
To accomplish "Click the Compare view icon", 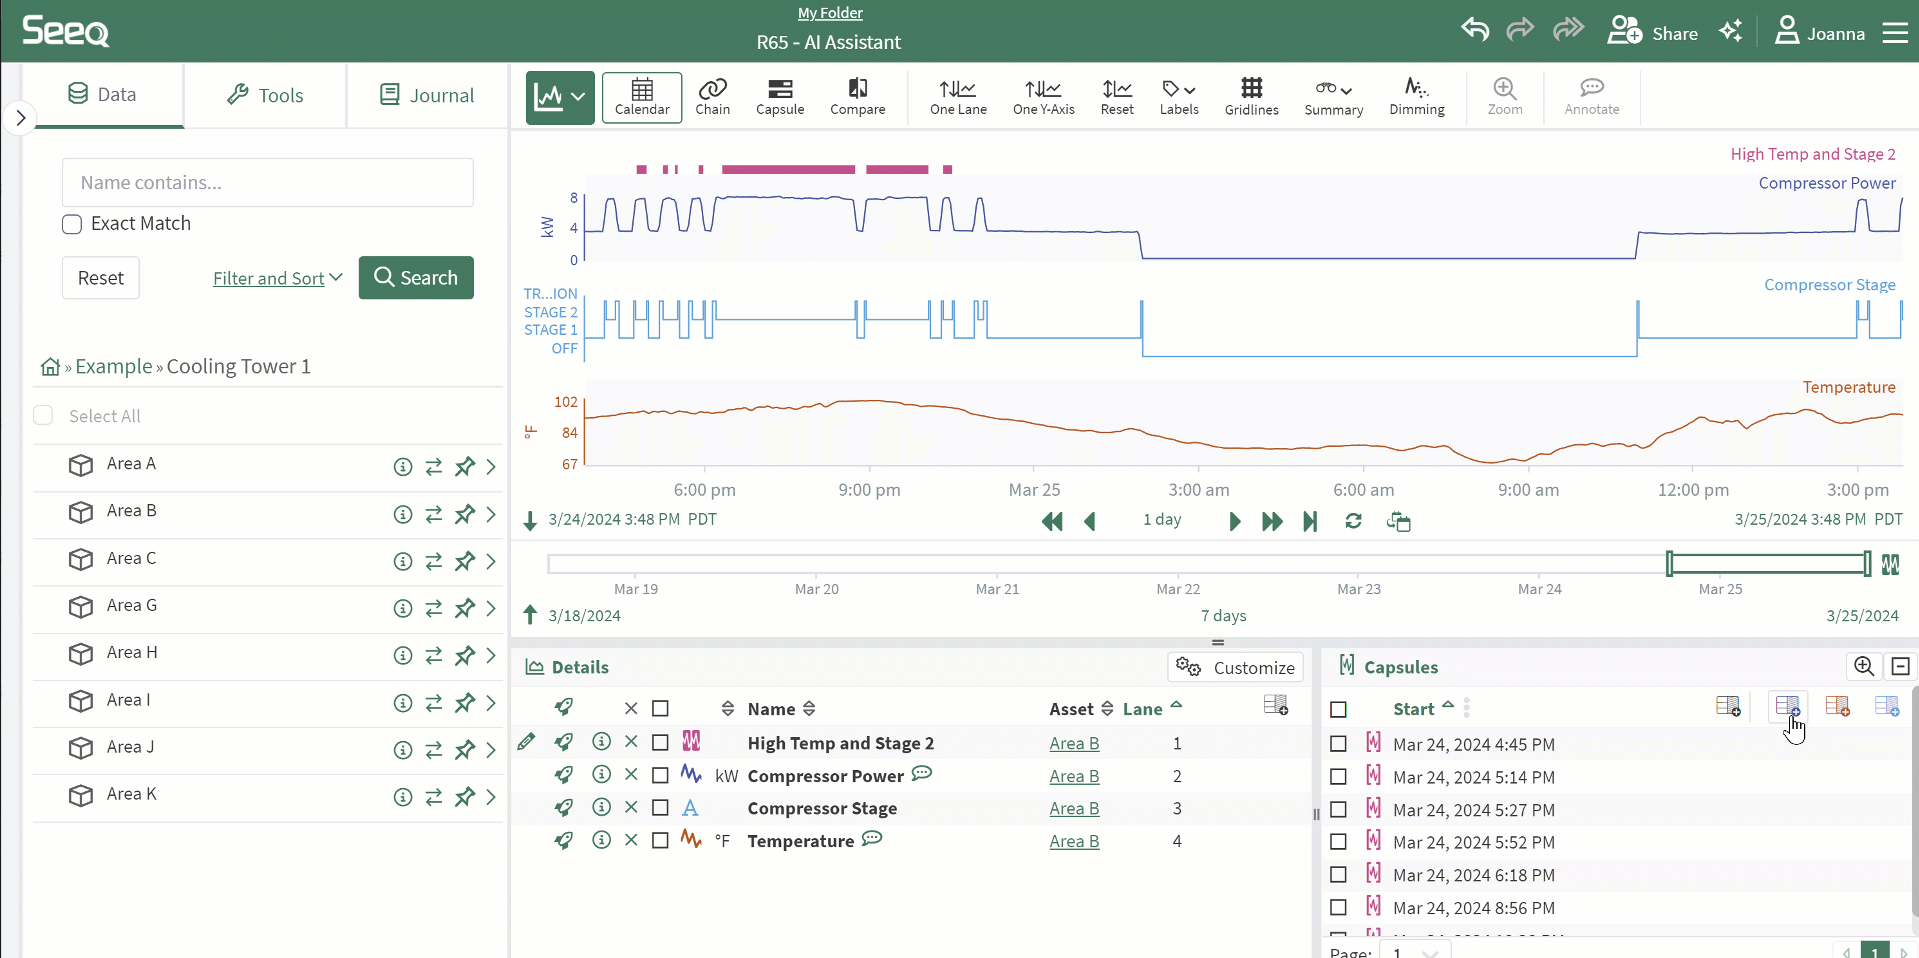I will coord(857,97).
